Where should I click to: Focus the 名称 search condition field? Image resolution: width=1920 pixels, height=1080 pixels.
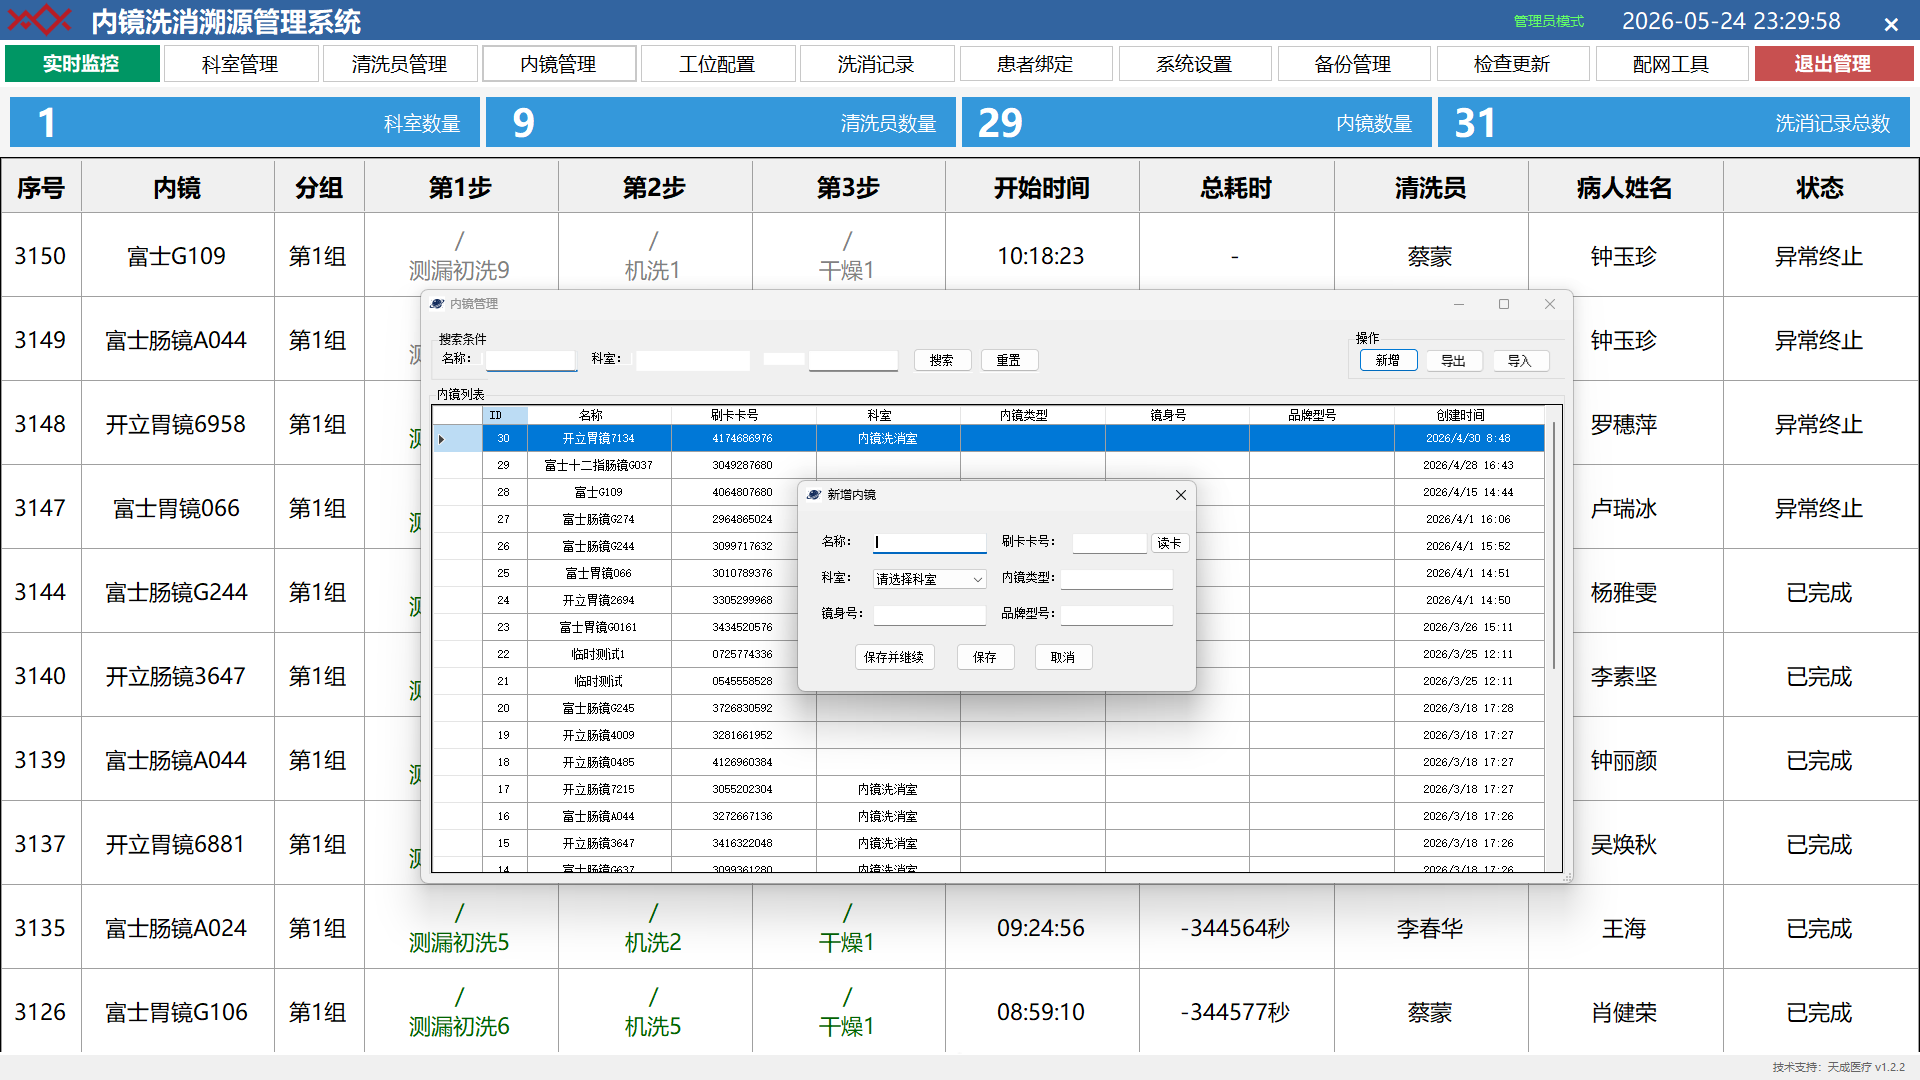click(531, 360)
